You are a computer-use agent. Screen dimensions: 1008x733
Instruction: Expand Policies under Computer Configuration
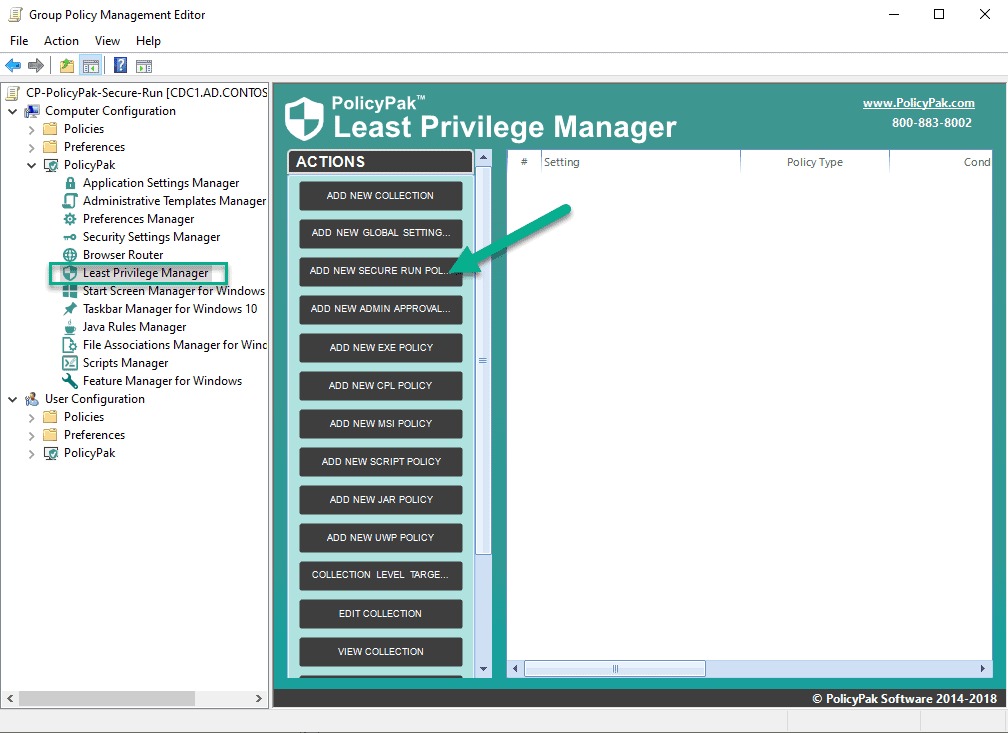coord(32,129)
